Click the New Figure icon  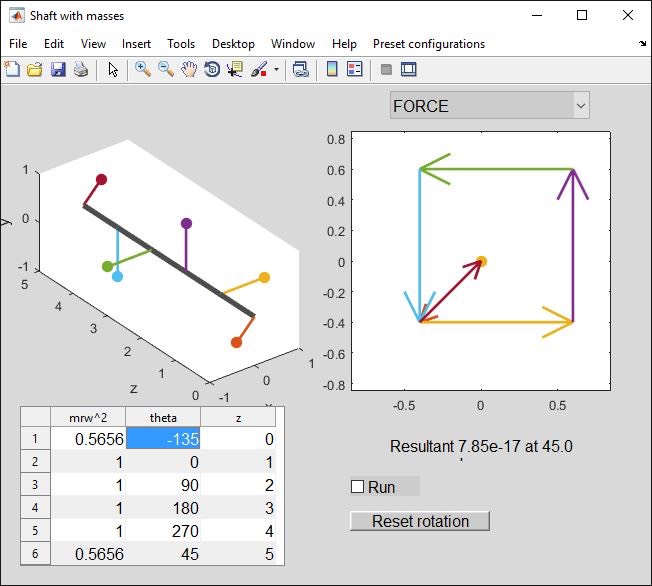click(x=12, y=69)
